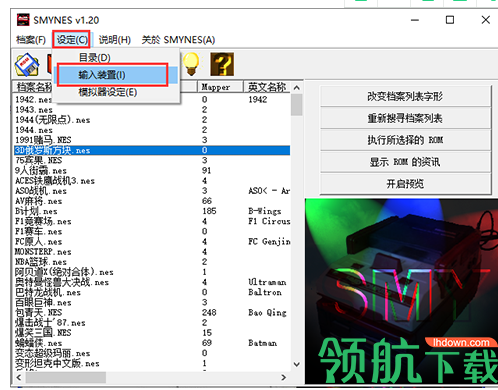498x390 pixels.
Task: Select the 75宾果.NES file
Action: click(152, 160)
